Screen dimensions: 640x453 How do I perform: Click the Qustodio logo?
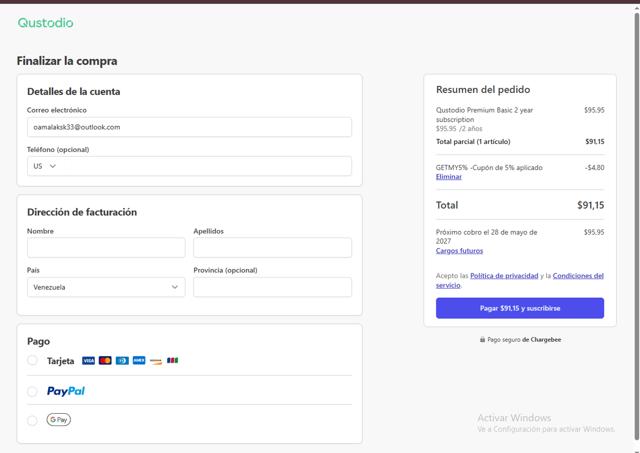(x=45, y=23)
